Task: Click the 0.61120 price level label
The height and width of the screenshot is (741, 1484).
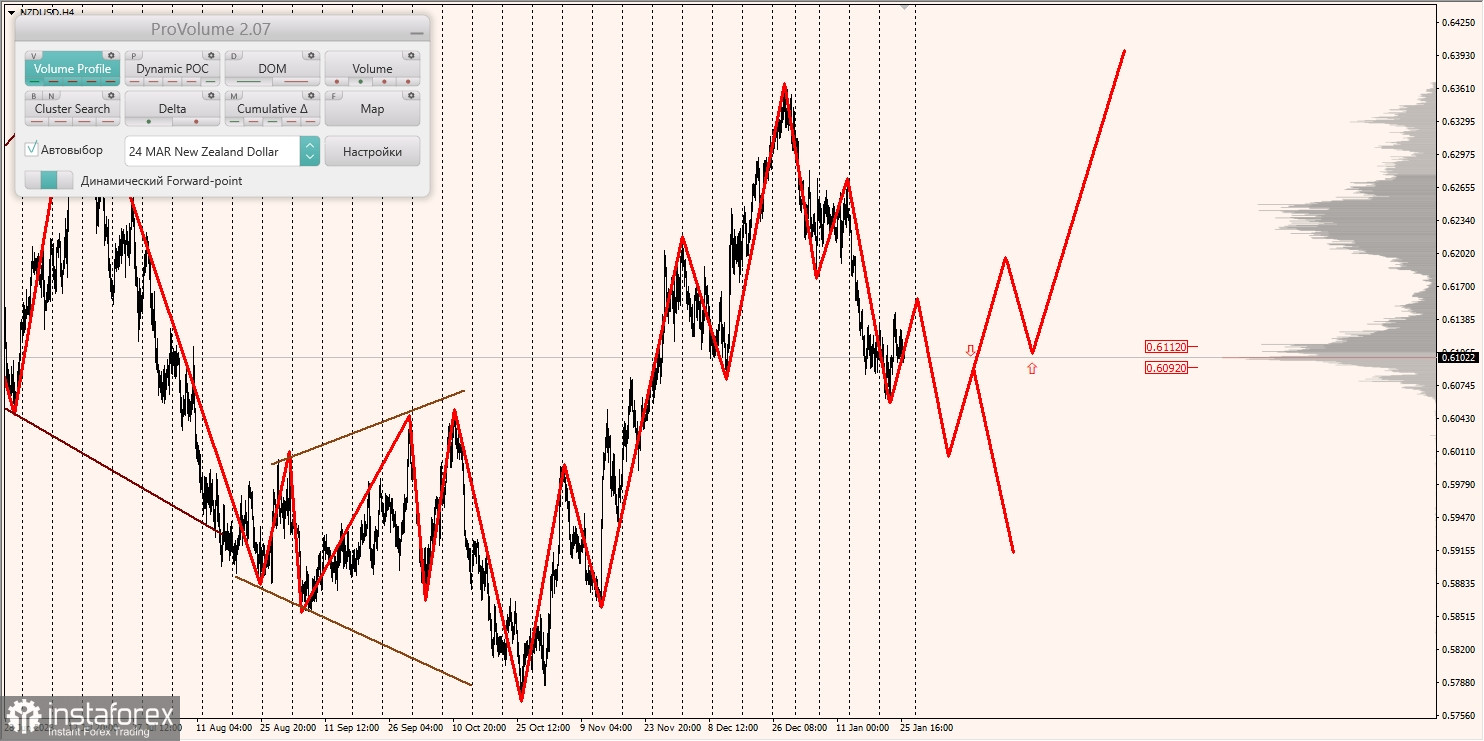Action: (x=1166, y=347)
